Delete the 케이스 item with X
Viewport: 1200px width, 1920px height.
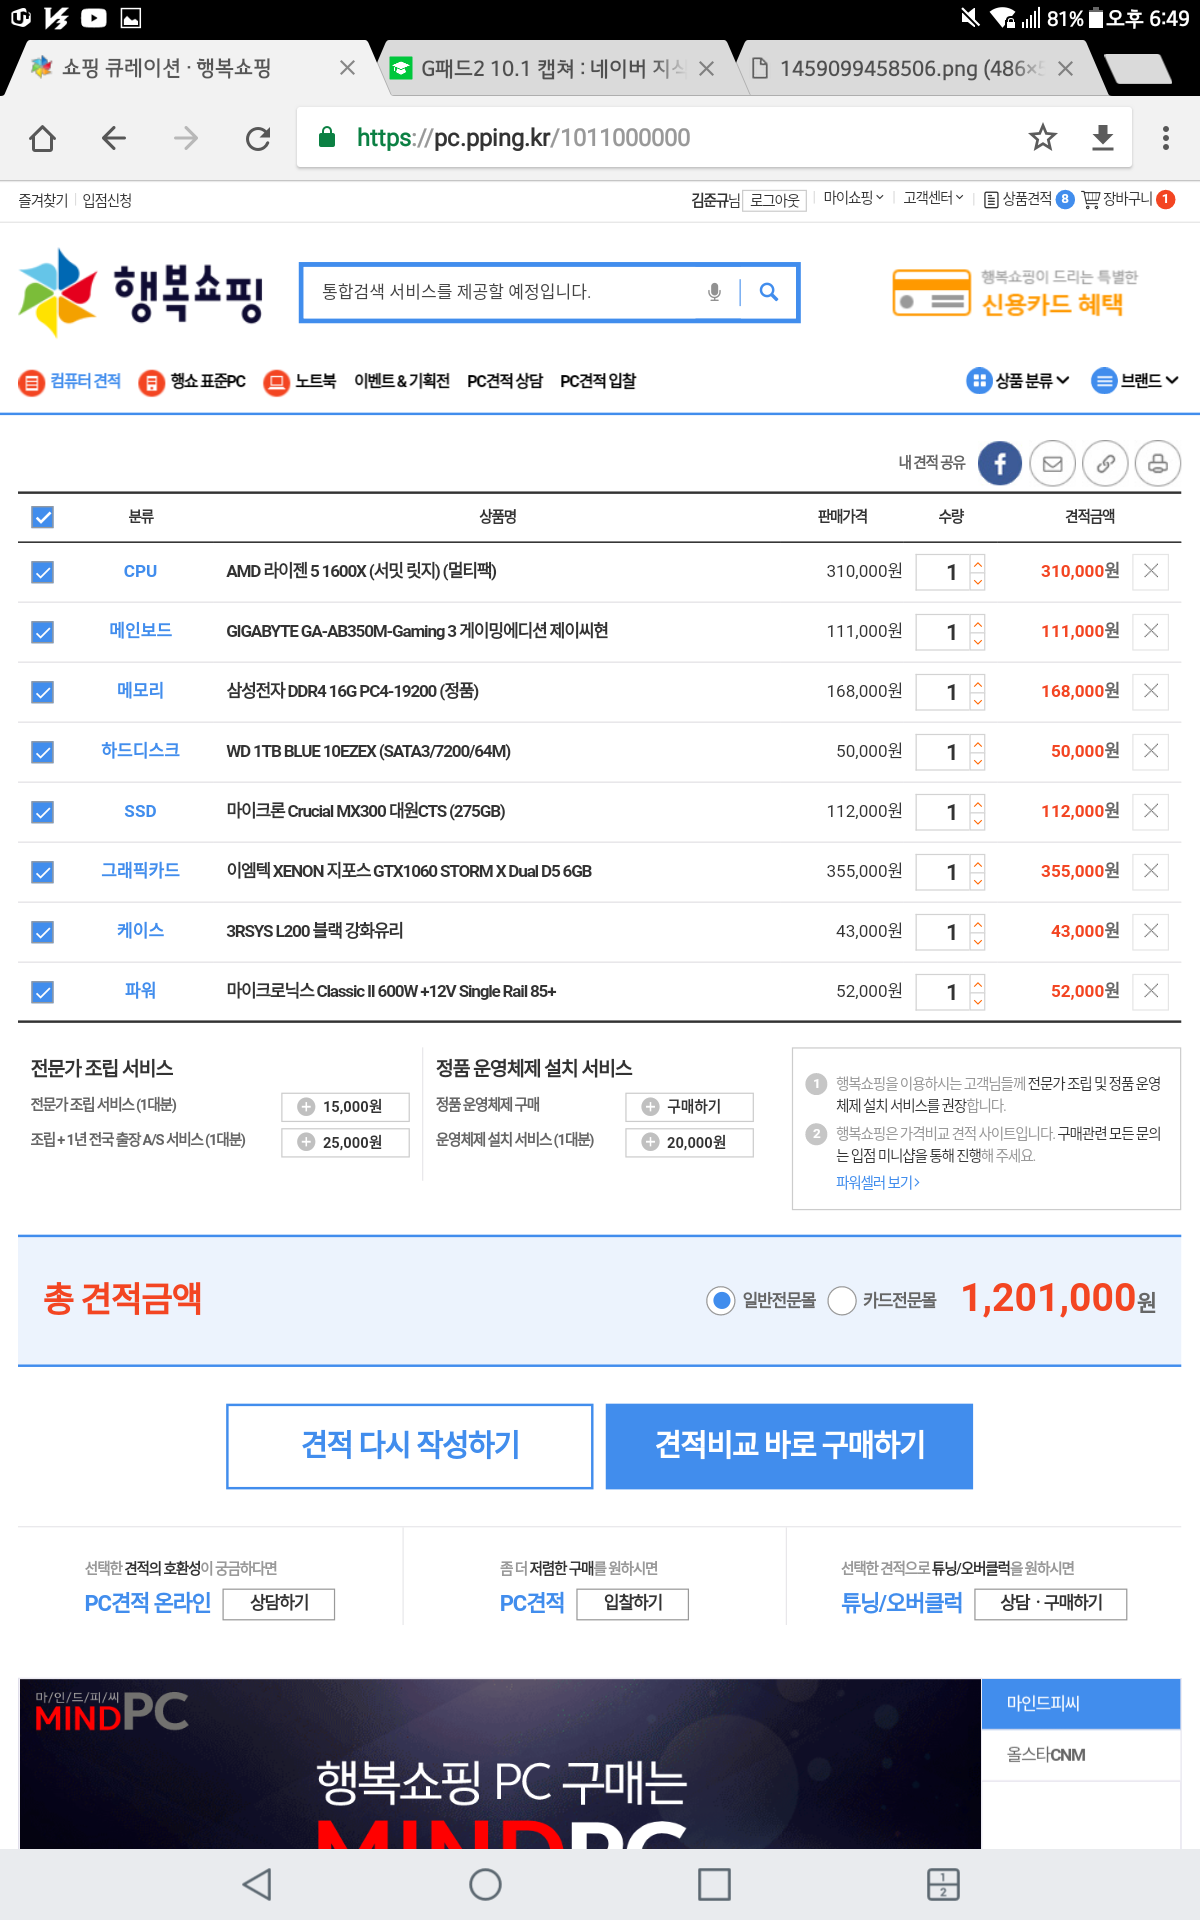click(1151, 931)
